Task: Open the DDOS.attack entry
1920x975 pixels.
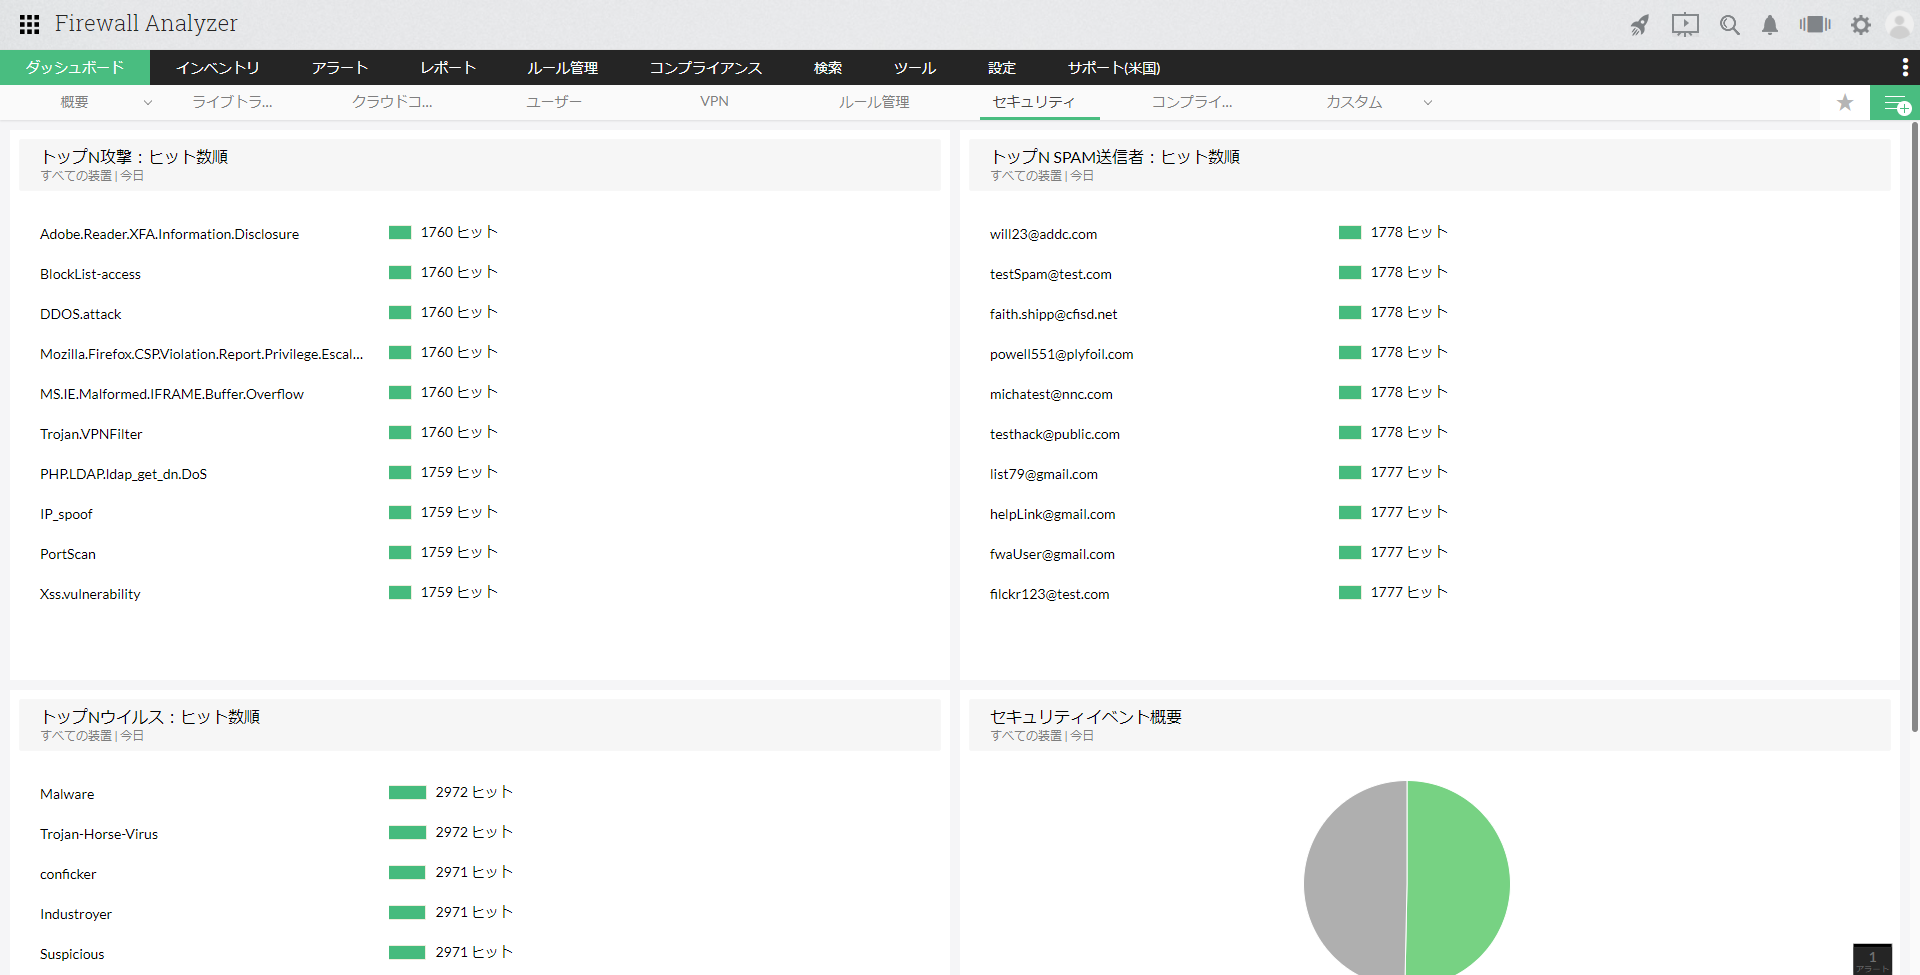Action: coord(81,314)
